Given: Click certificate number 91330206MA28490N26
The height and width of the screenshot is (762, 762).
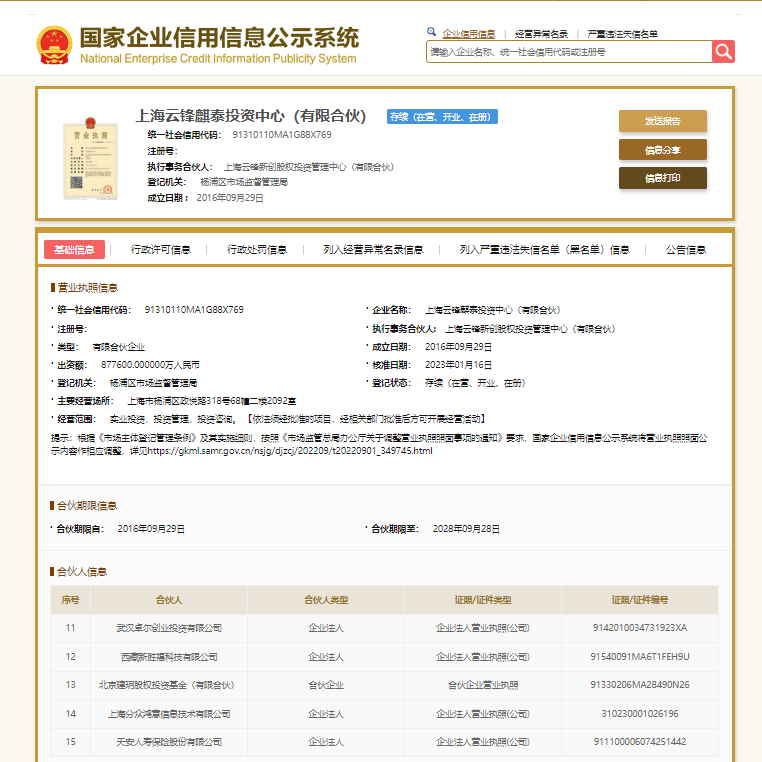Looking at the screenshot, I should coord(640,685).
